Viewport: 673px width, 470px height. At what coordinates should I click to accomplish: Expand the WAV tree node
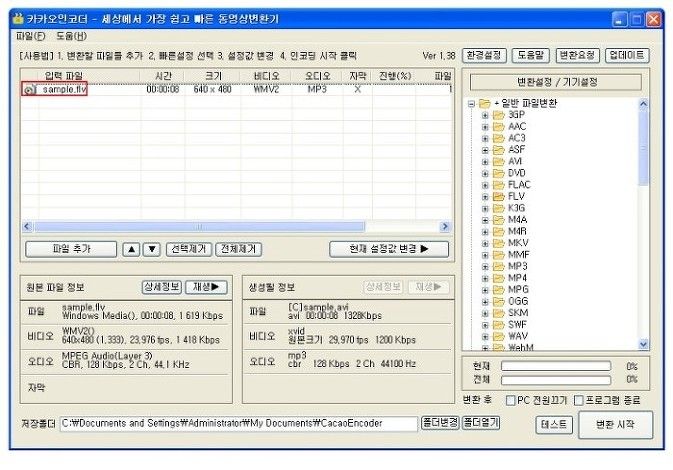485,337
